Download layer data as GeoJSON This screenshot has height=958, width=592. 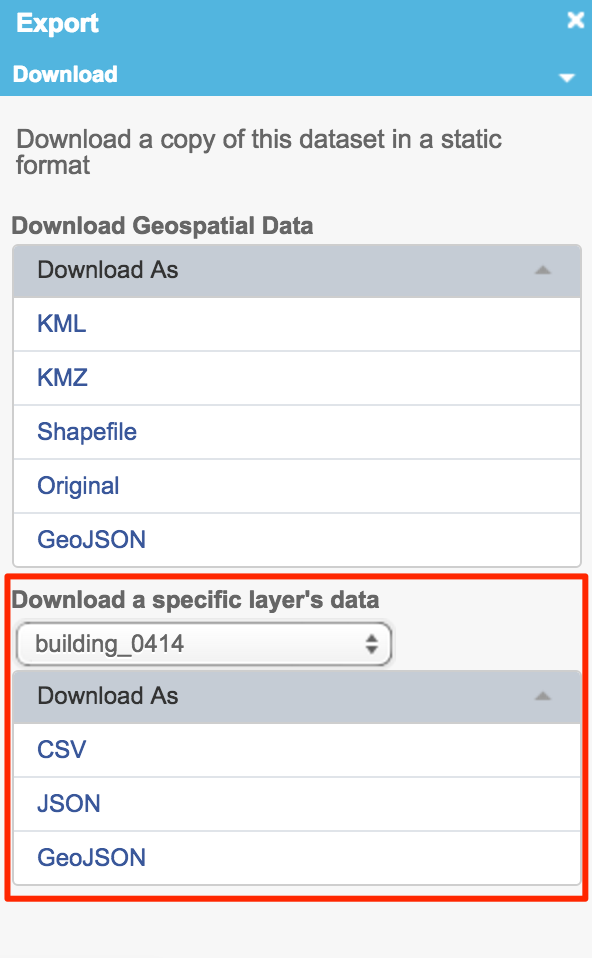(x=92, y=858)
